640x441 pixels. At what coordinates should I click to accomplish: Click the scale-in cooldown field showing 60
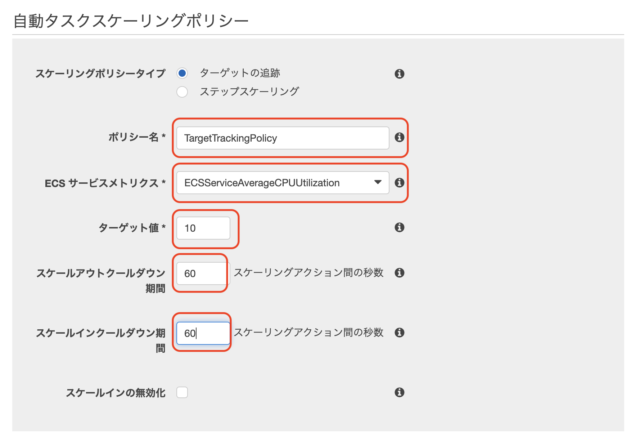pyautogui.click(x=203, y=333)
